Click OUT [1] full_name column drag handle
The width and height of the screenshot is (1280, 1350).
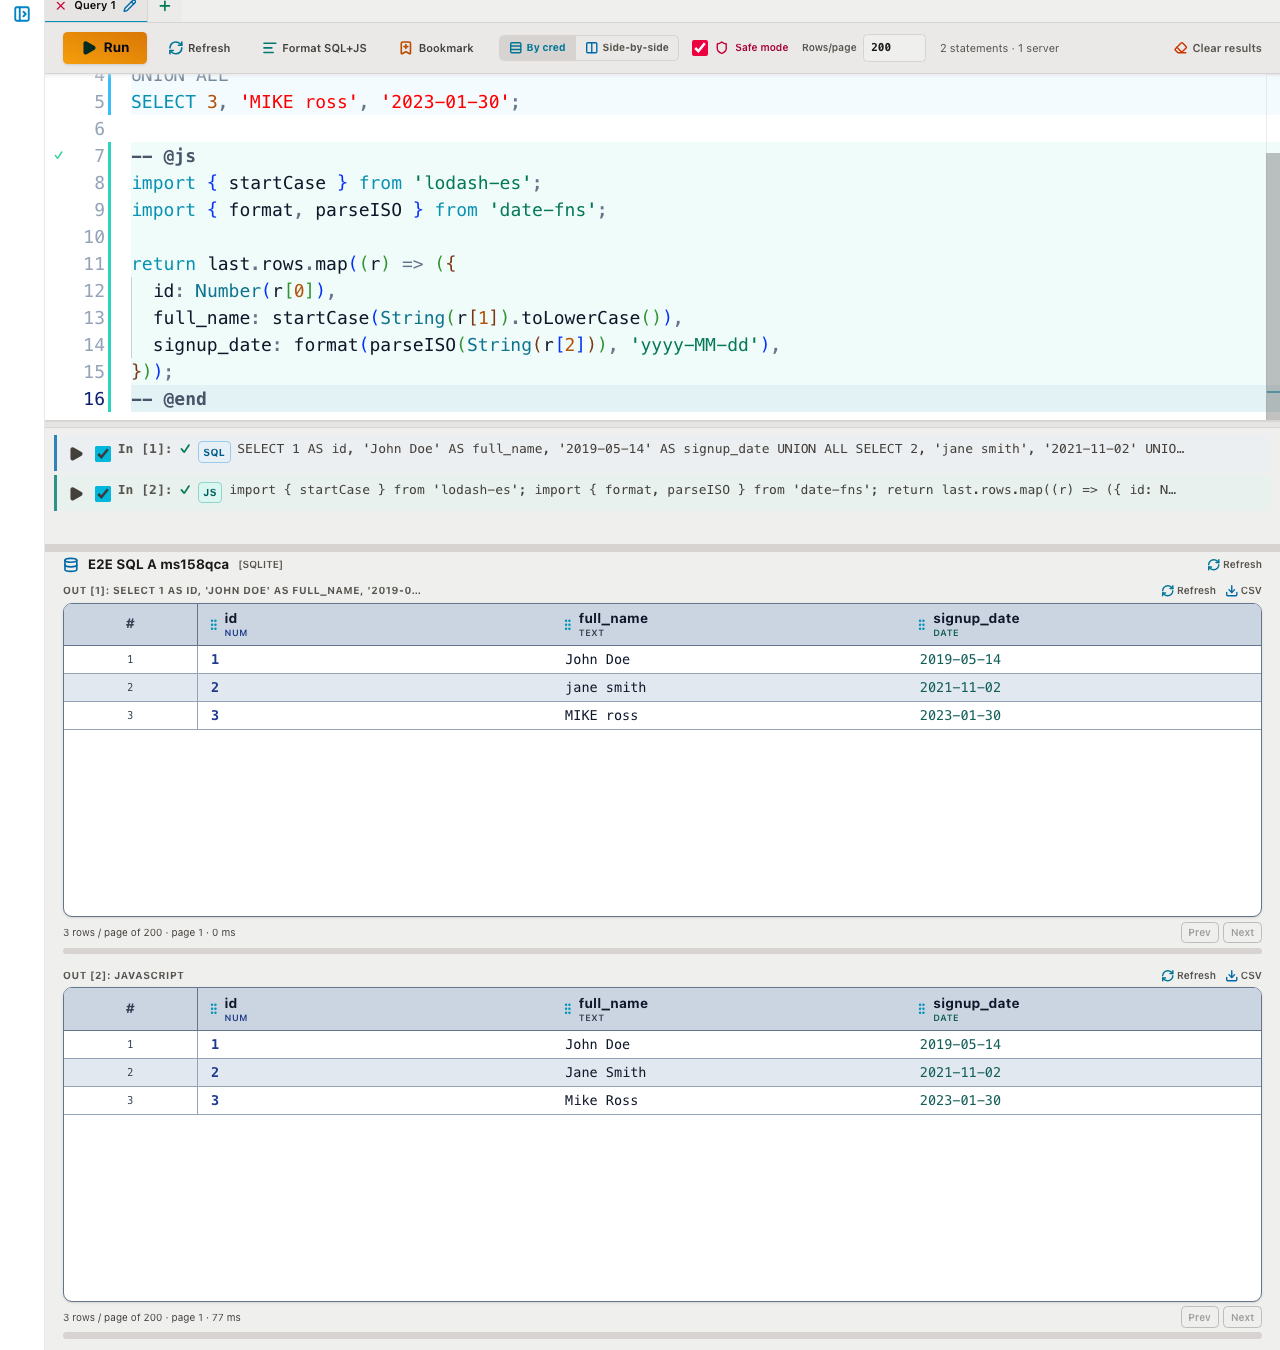[568, 625]
